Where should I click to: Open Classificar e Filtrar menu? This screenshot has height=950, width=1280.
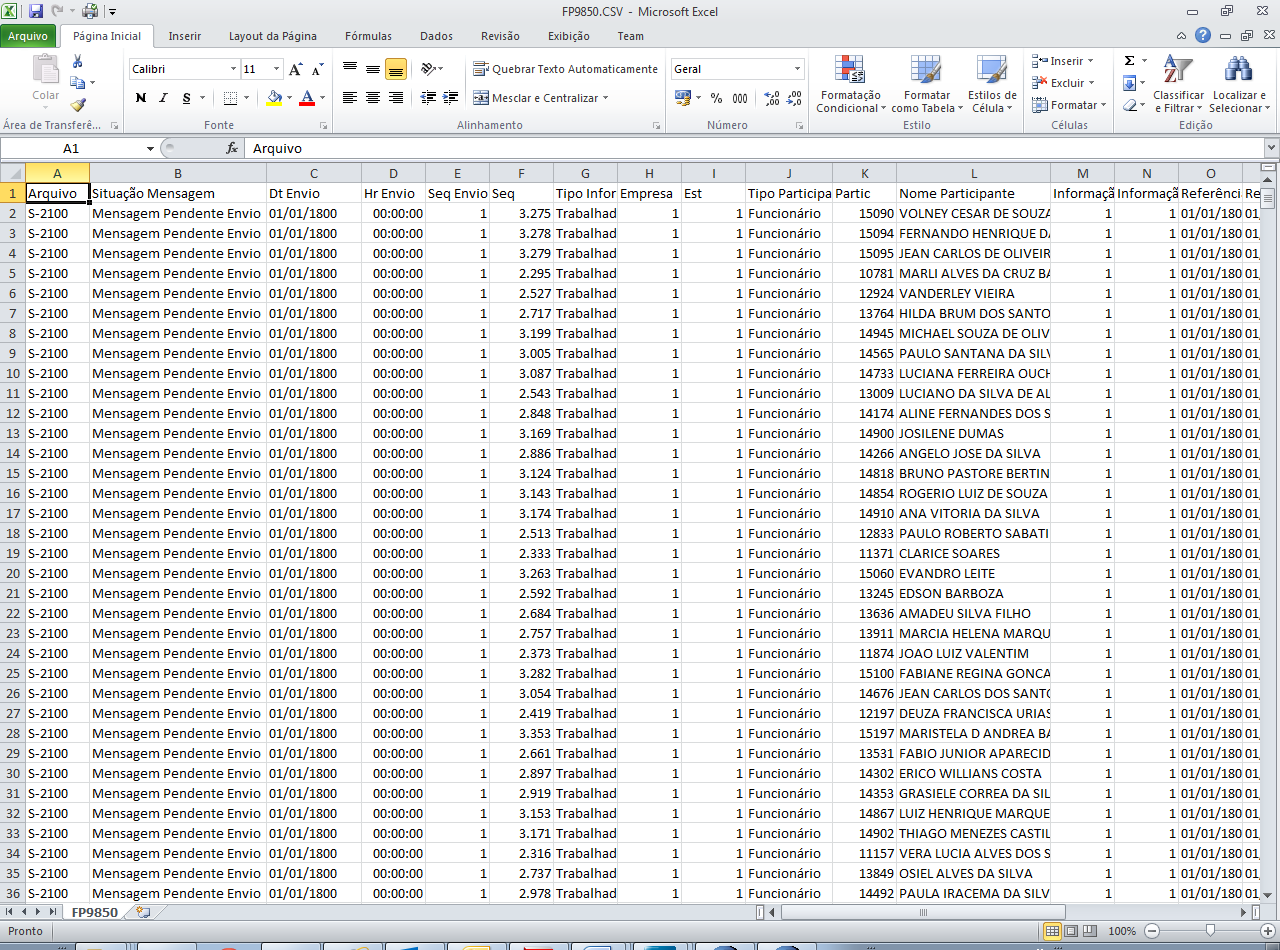pyautogui.click(x=1179, y=84)
